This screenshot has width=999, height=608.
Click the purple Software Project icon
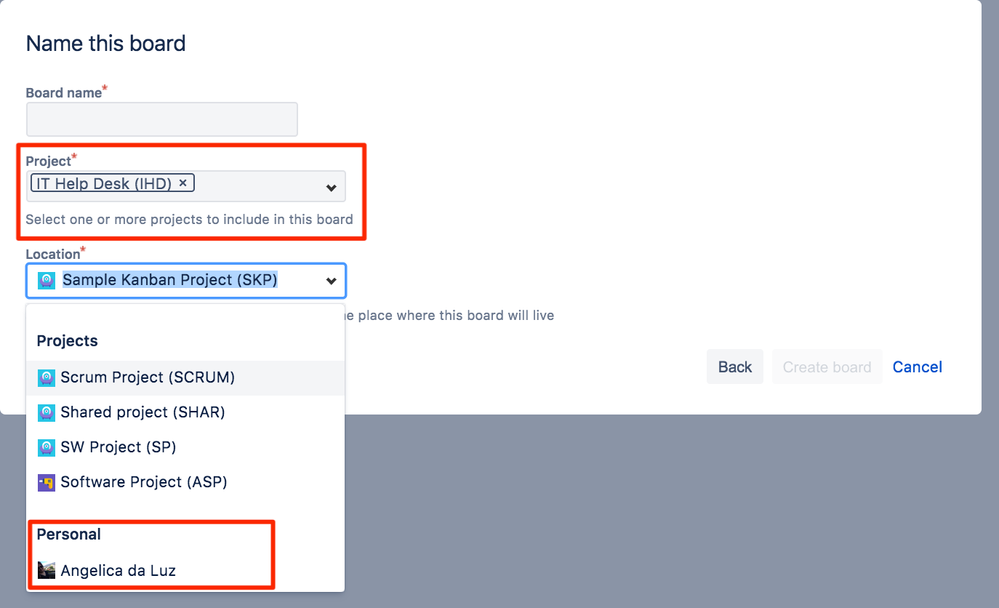coord(46,482)
